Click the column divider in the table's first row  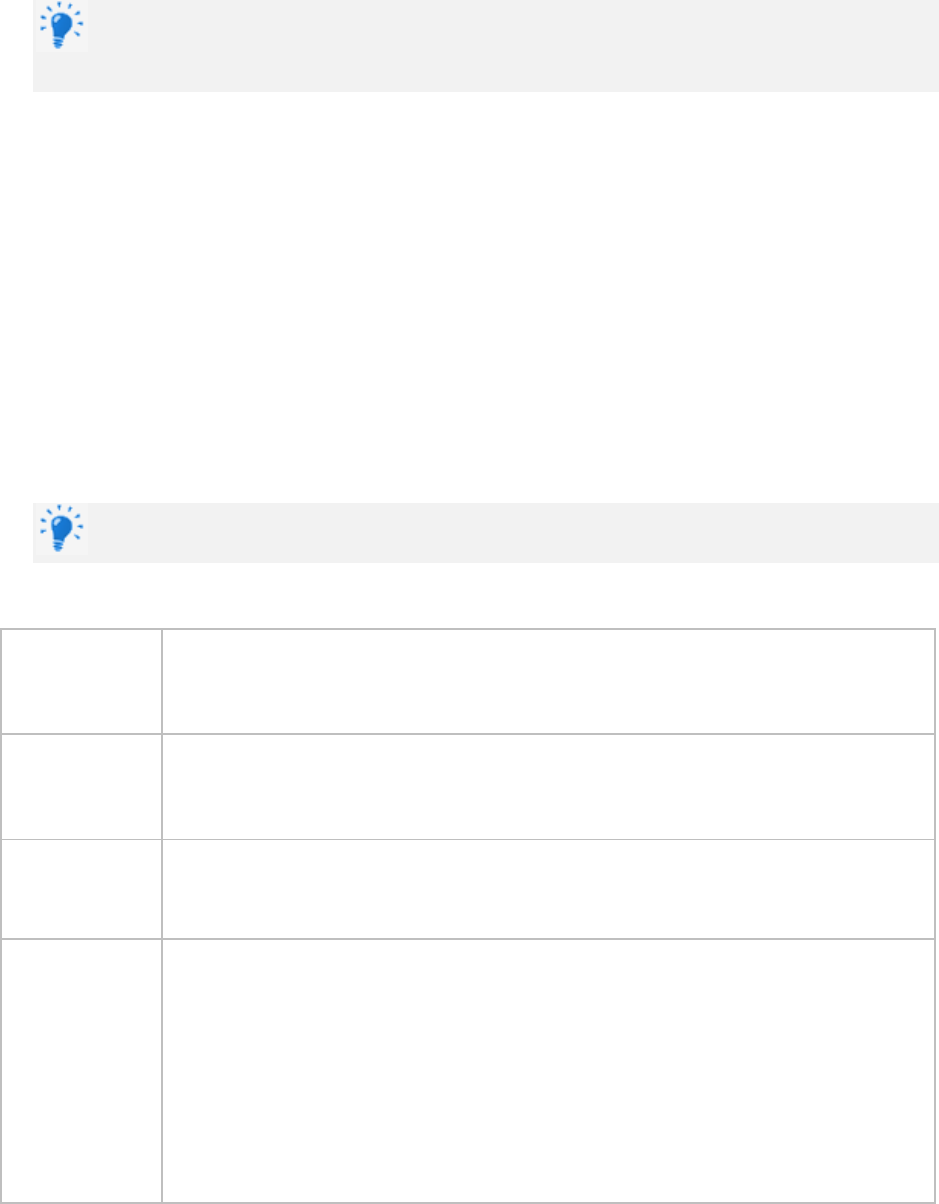[161, 681]
